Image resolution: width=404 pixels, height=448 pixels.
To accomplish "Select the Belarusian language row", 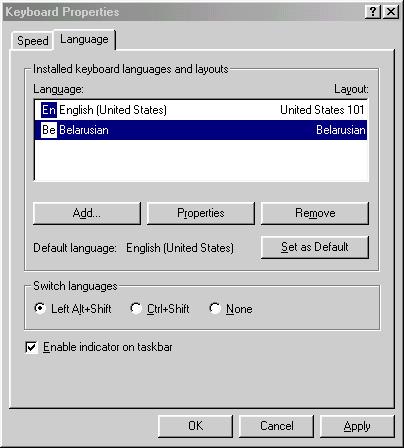I will 201,130.
